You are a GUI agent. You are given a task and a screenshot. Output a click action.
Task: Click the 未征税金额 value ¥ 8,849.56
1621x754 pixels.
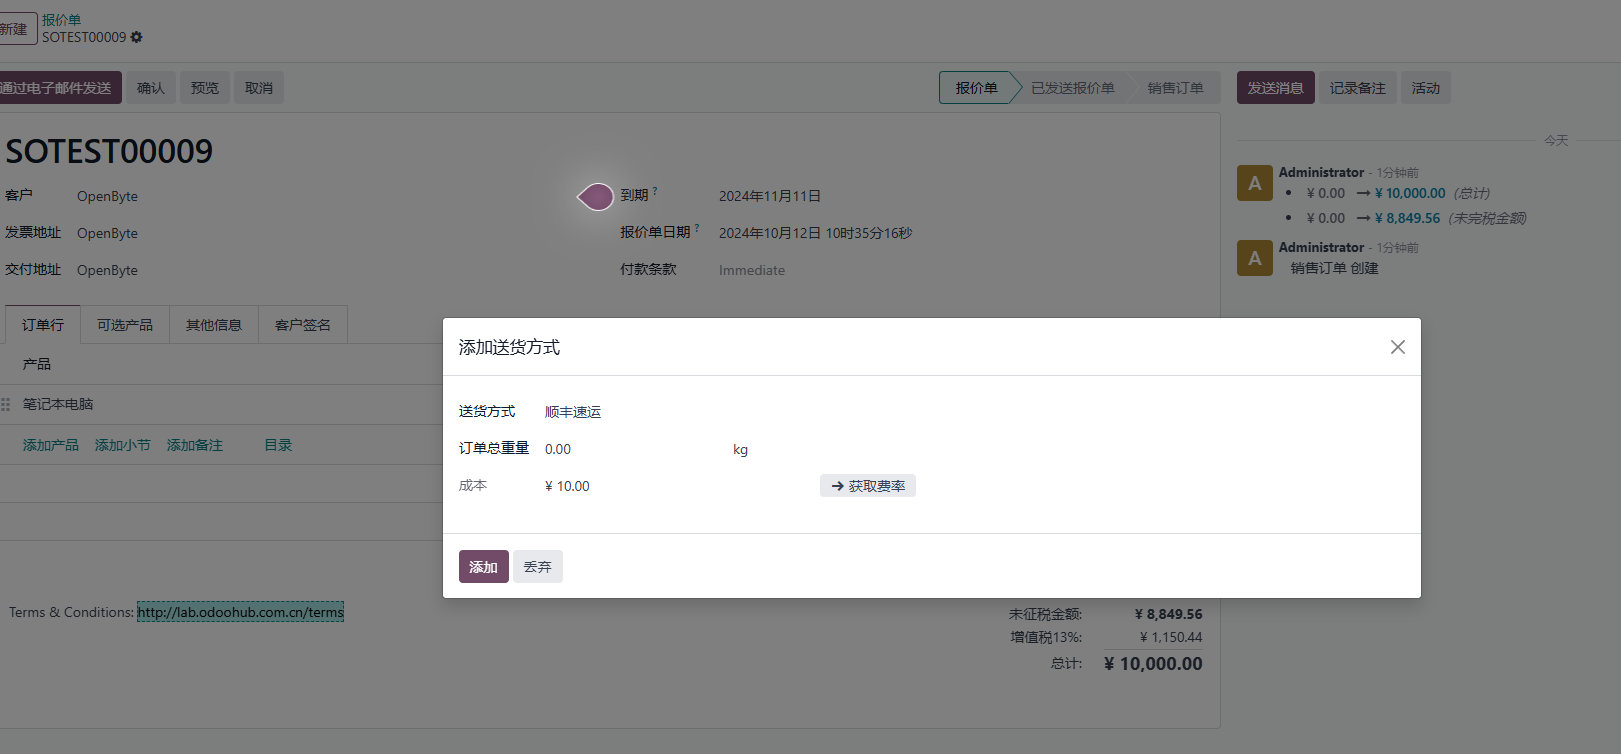click(x=1168, y=614)
